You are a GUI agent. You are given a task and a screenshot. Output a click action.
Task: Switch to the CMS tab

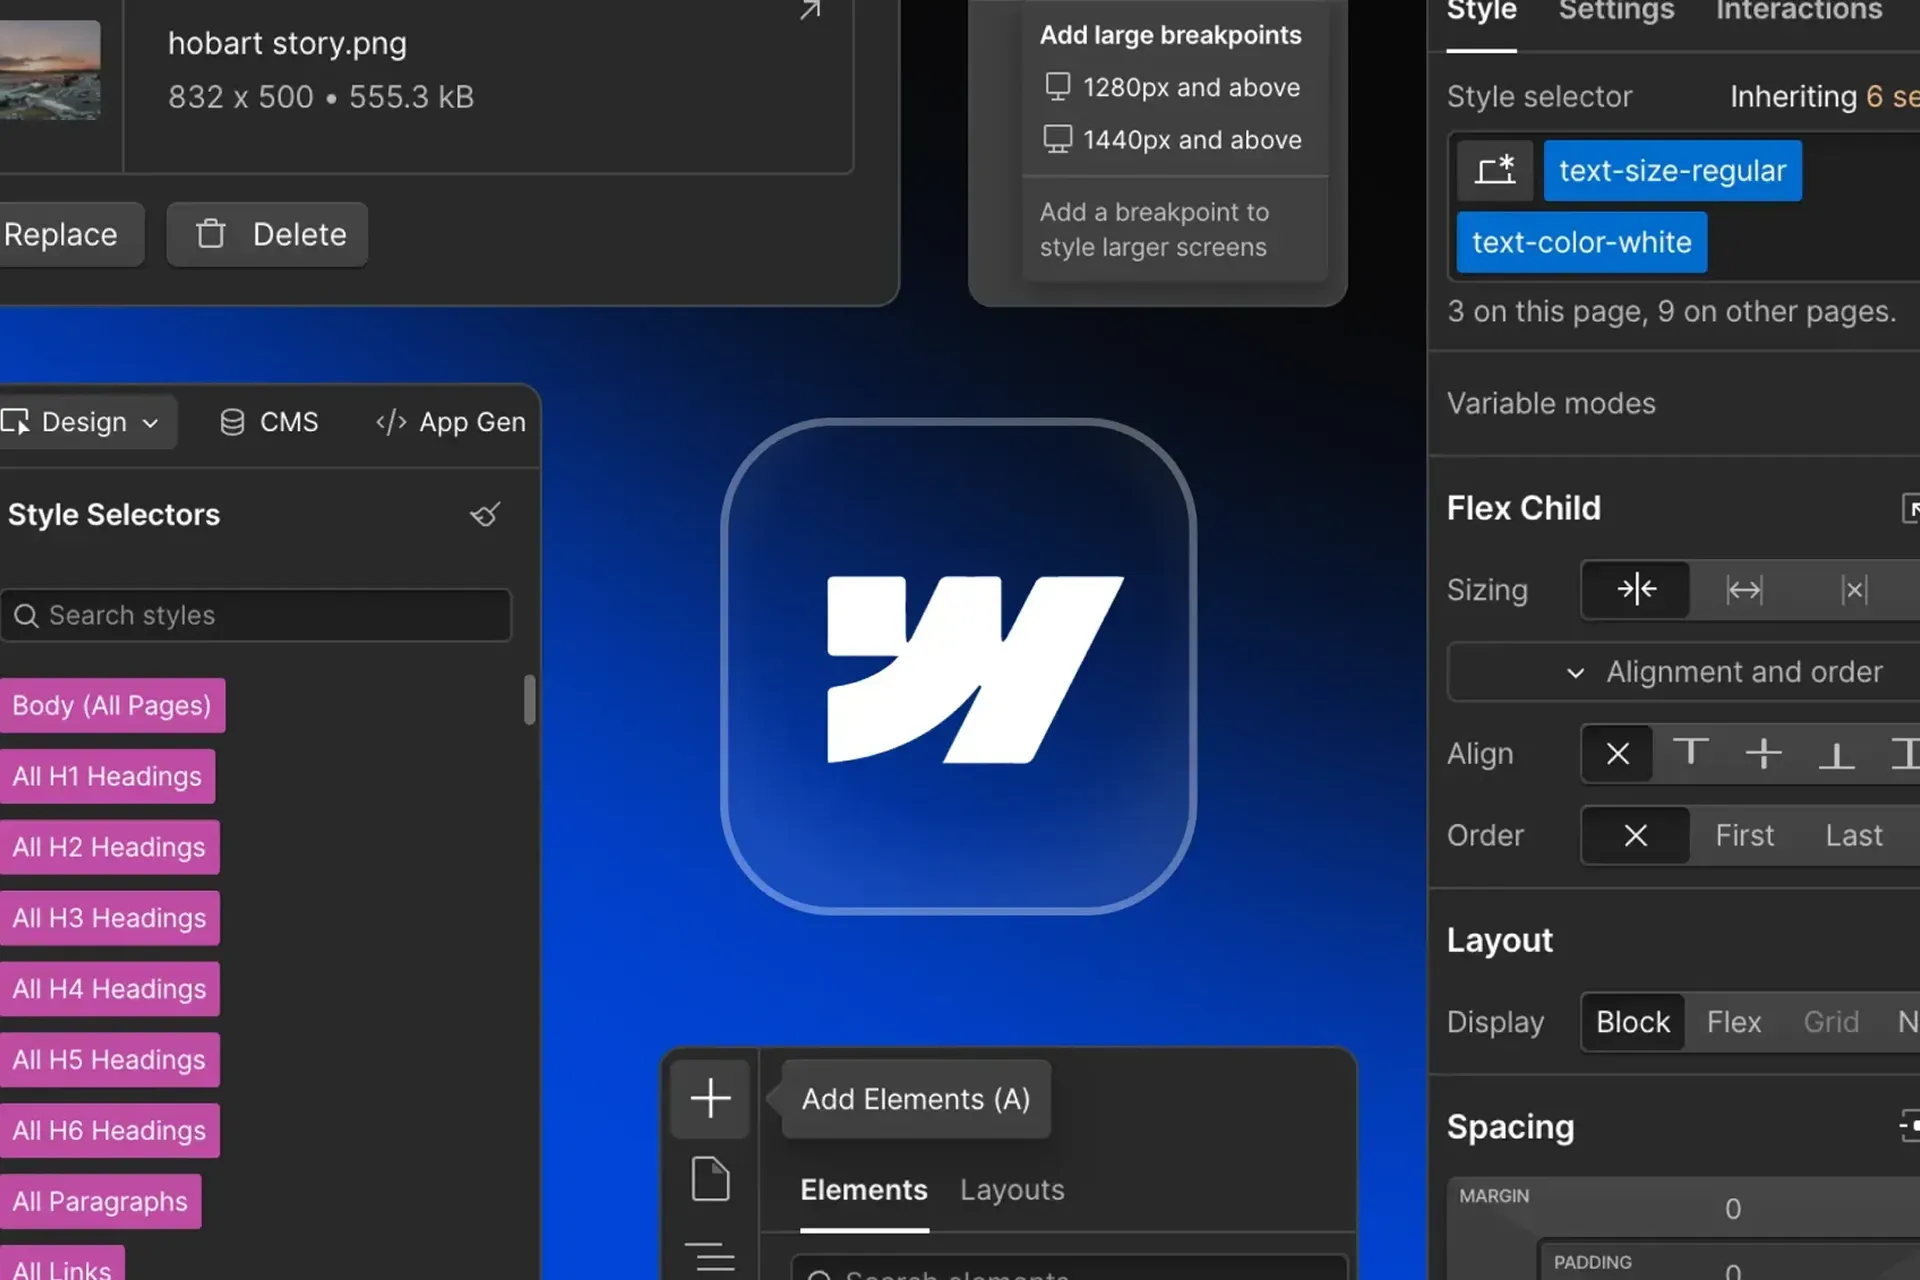[x=269, y=422]
